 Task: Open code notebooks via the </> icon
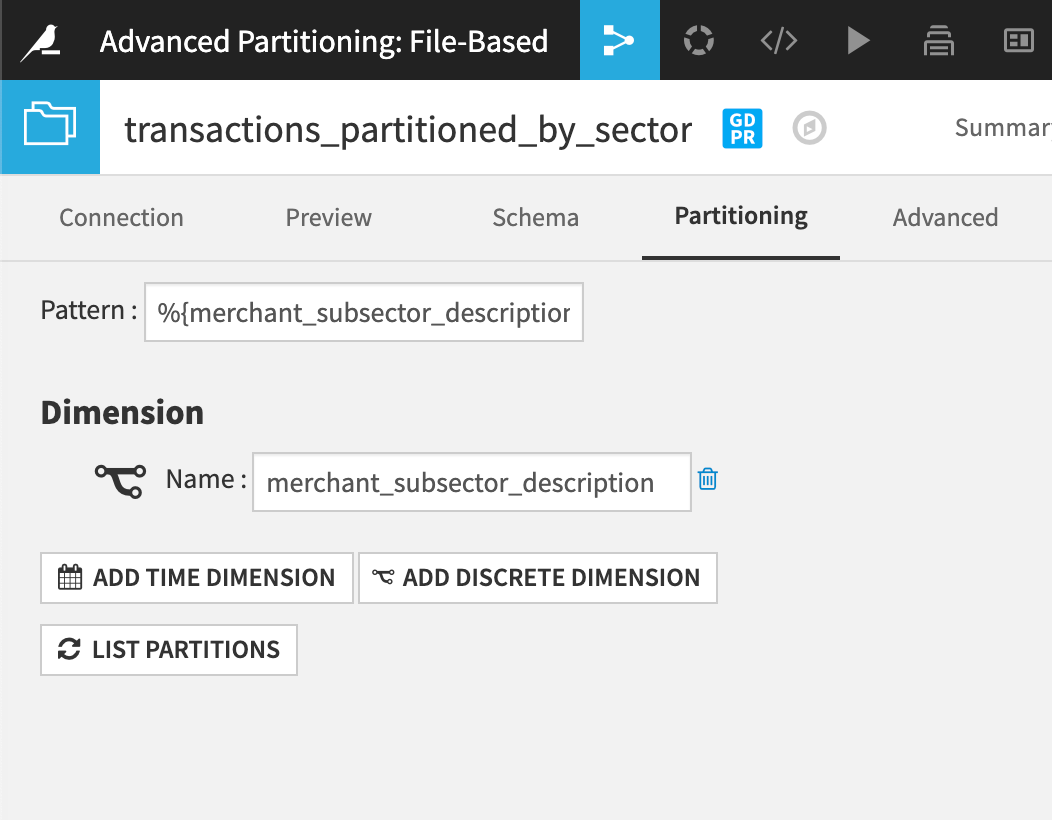pos(778,40)
